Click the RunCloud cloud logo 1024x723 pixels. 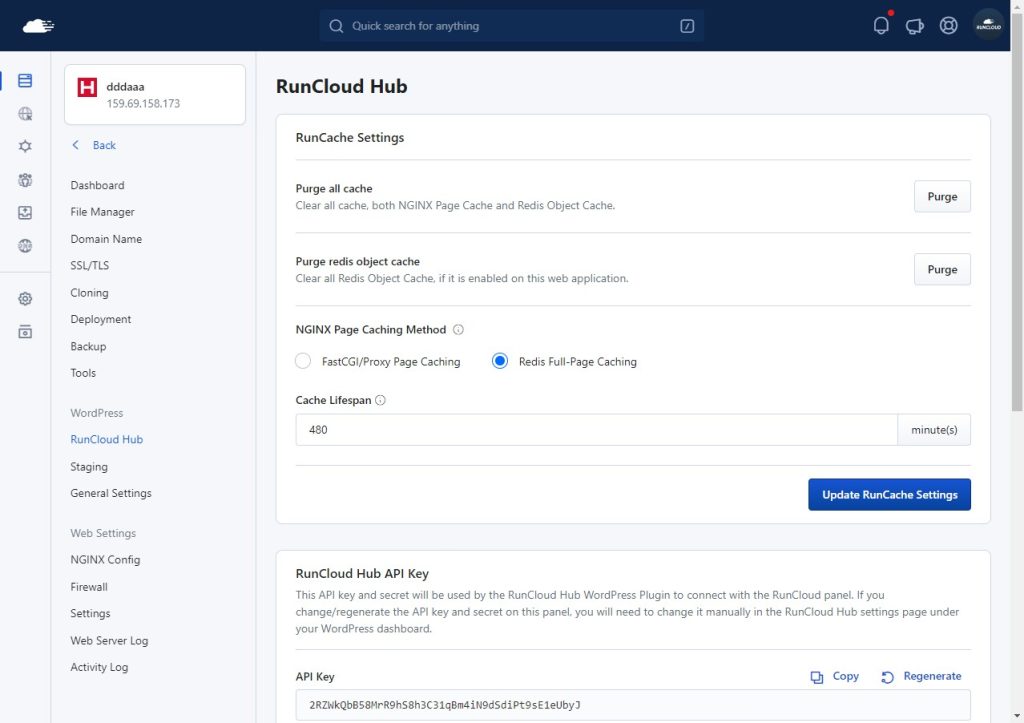[39, 25]
